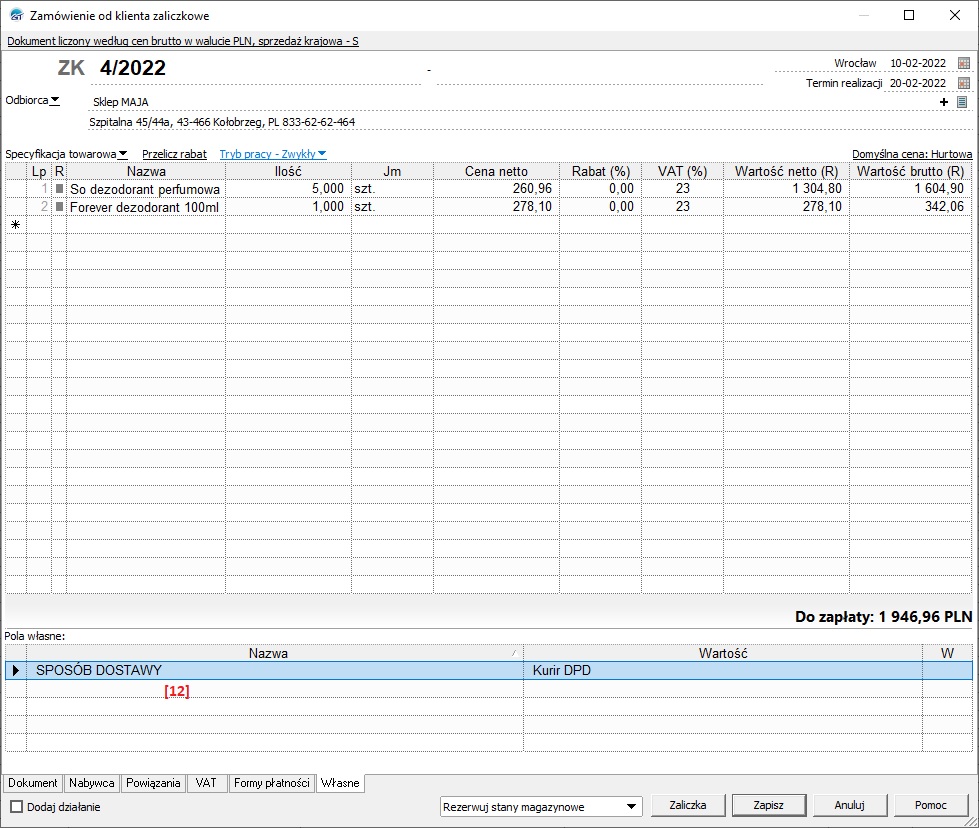
Task: Click the plus icon to add recipient
Action: coord(944,102)
